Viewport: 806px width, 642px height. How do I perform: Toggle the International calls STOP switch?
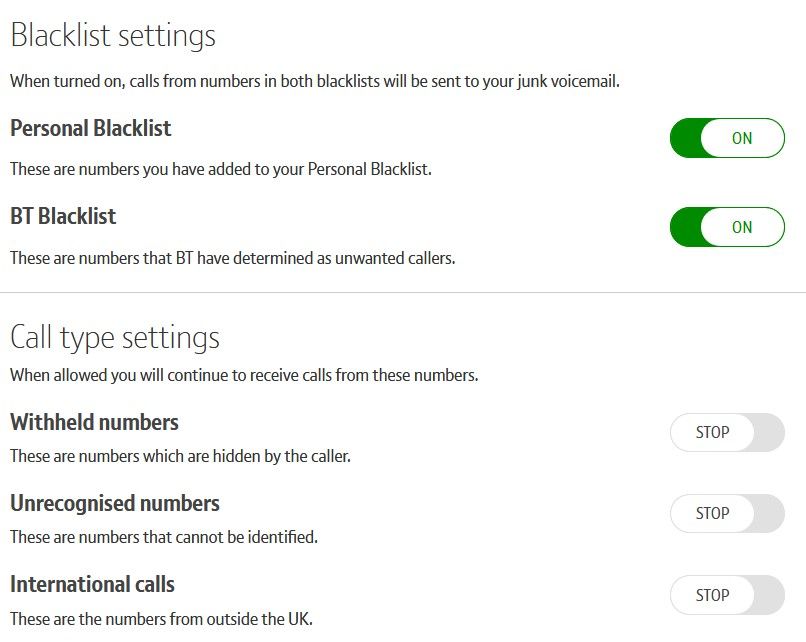pos(727,596)
